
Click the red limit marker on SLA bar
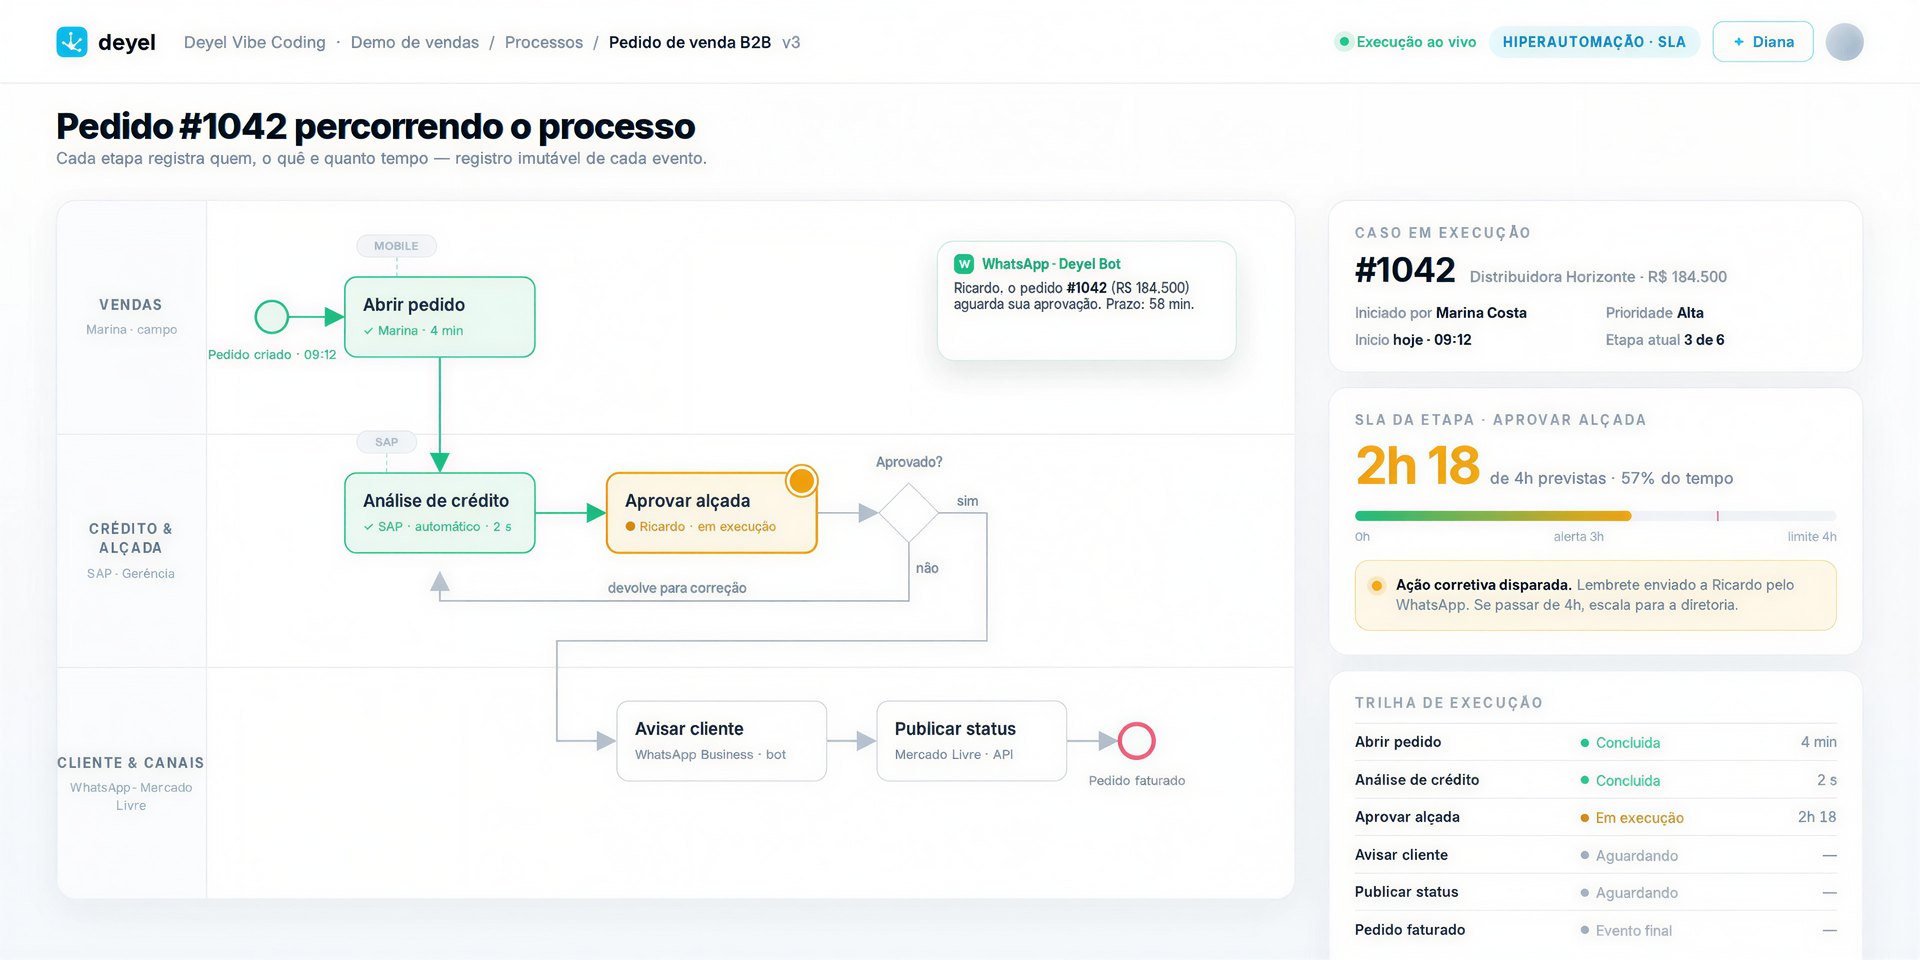click(1717, 516)
